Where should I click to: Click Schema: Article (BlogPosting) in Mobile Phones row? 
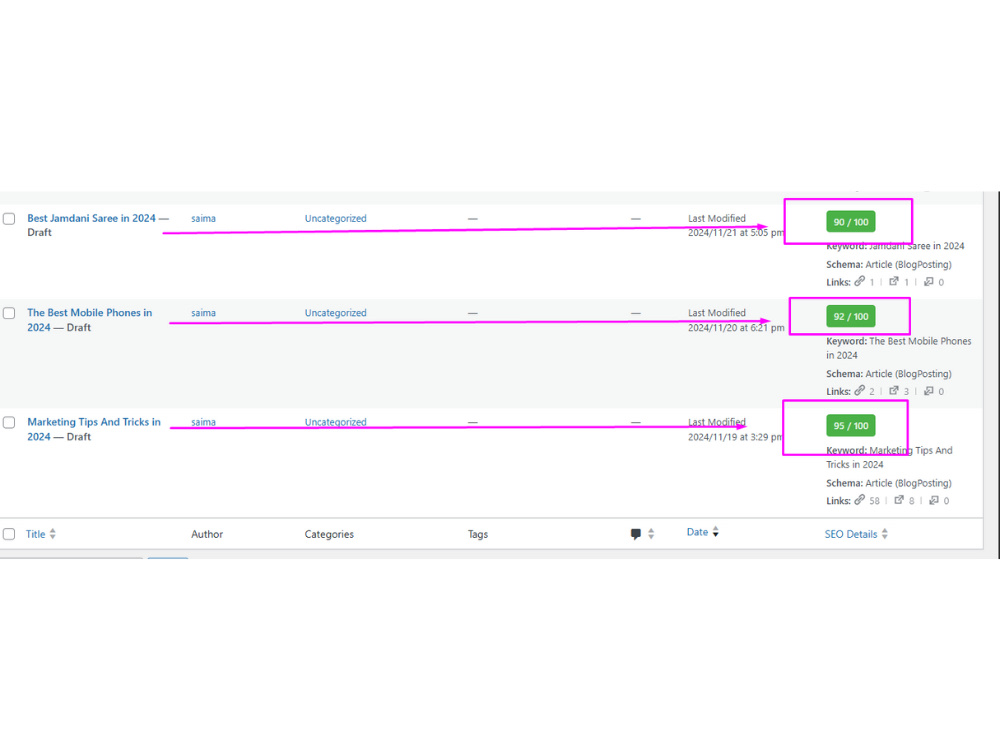click(889, 374)
